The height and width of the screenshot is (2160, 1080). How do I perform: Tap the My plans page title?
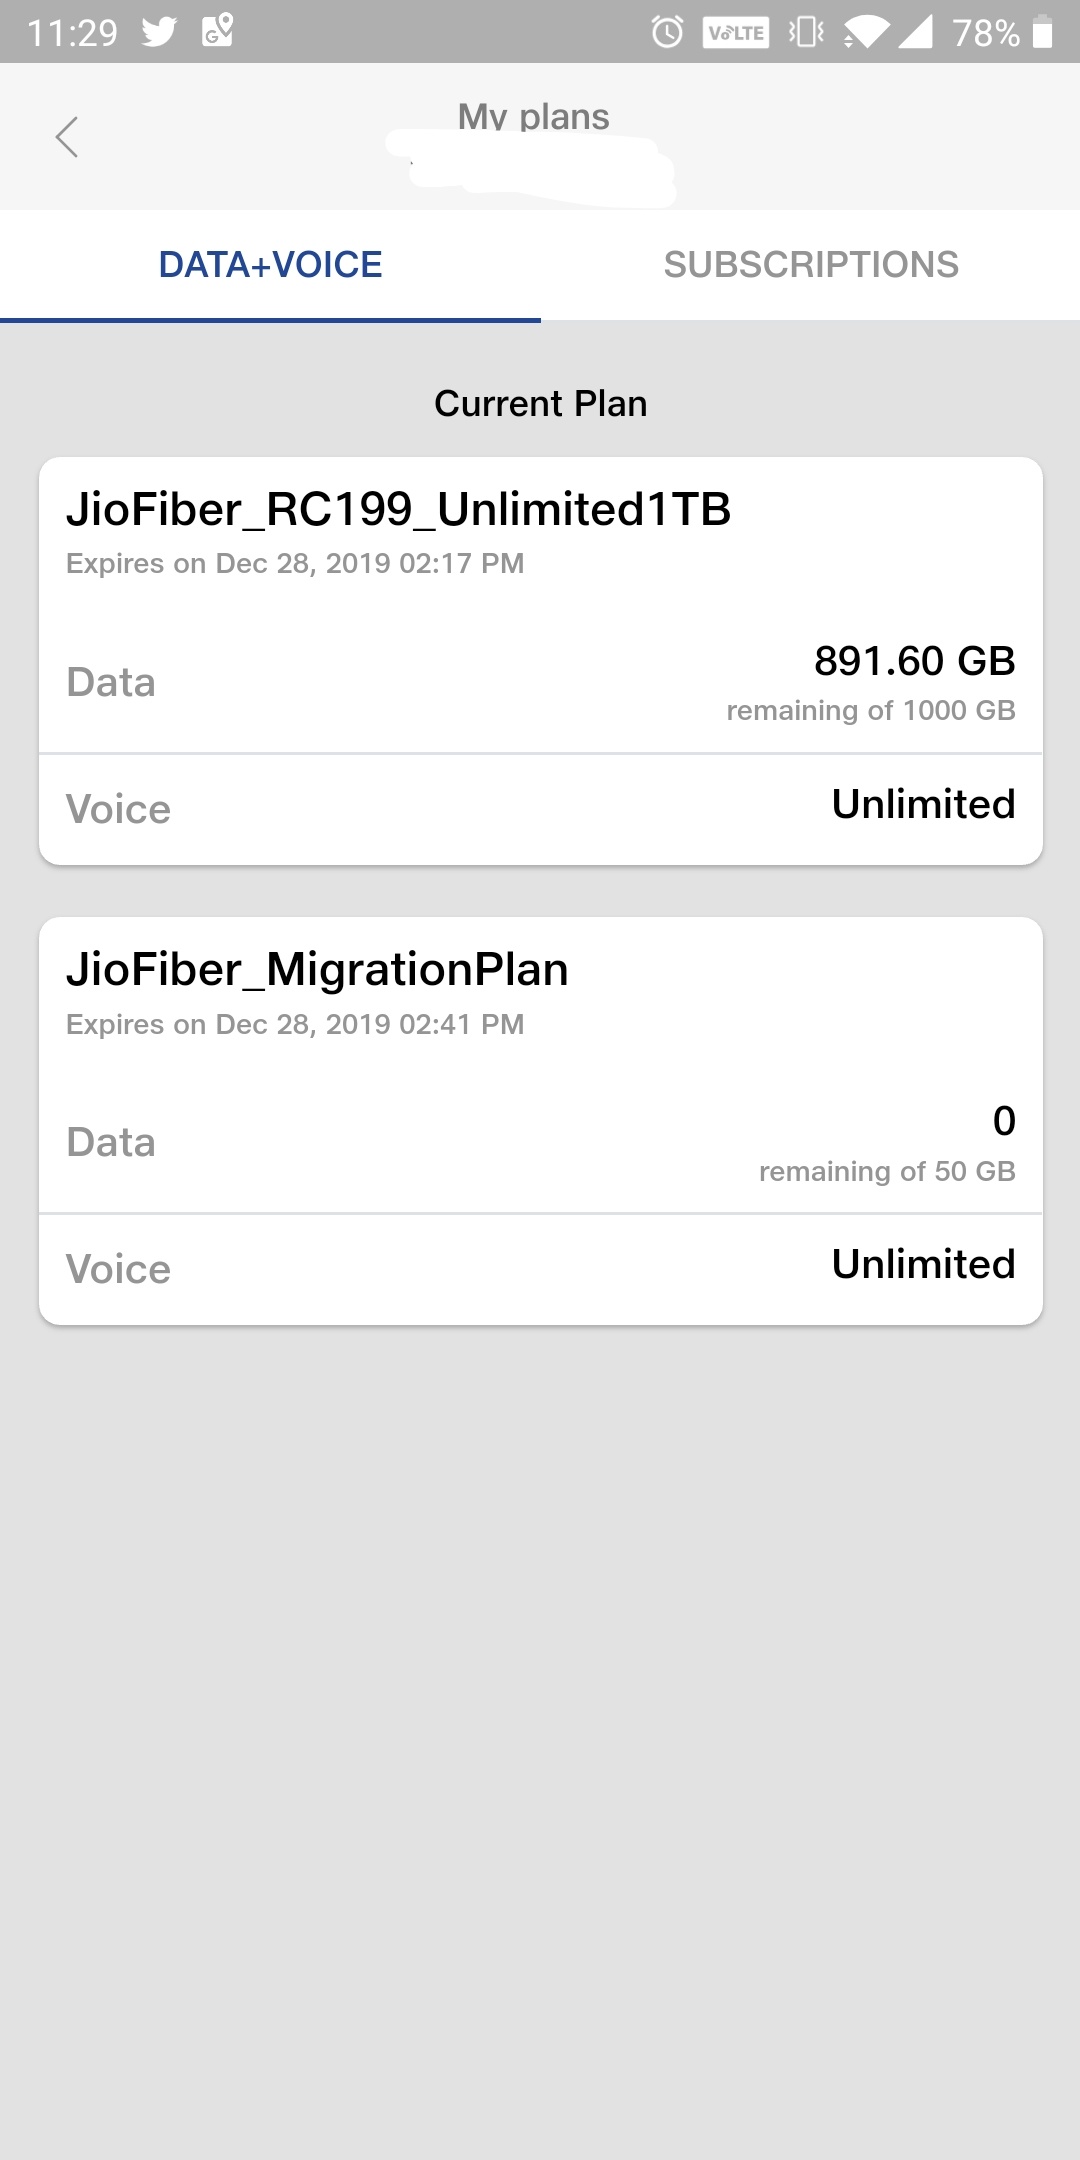tap(533, 118)
